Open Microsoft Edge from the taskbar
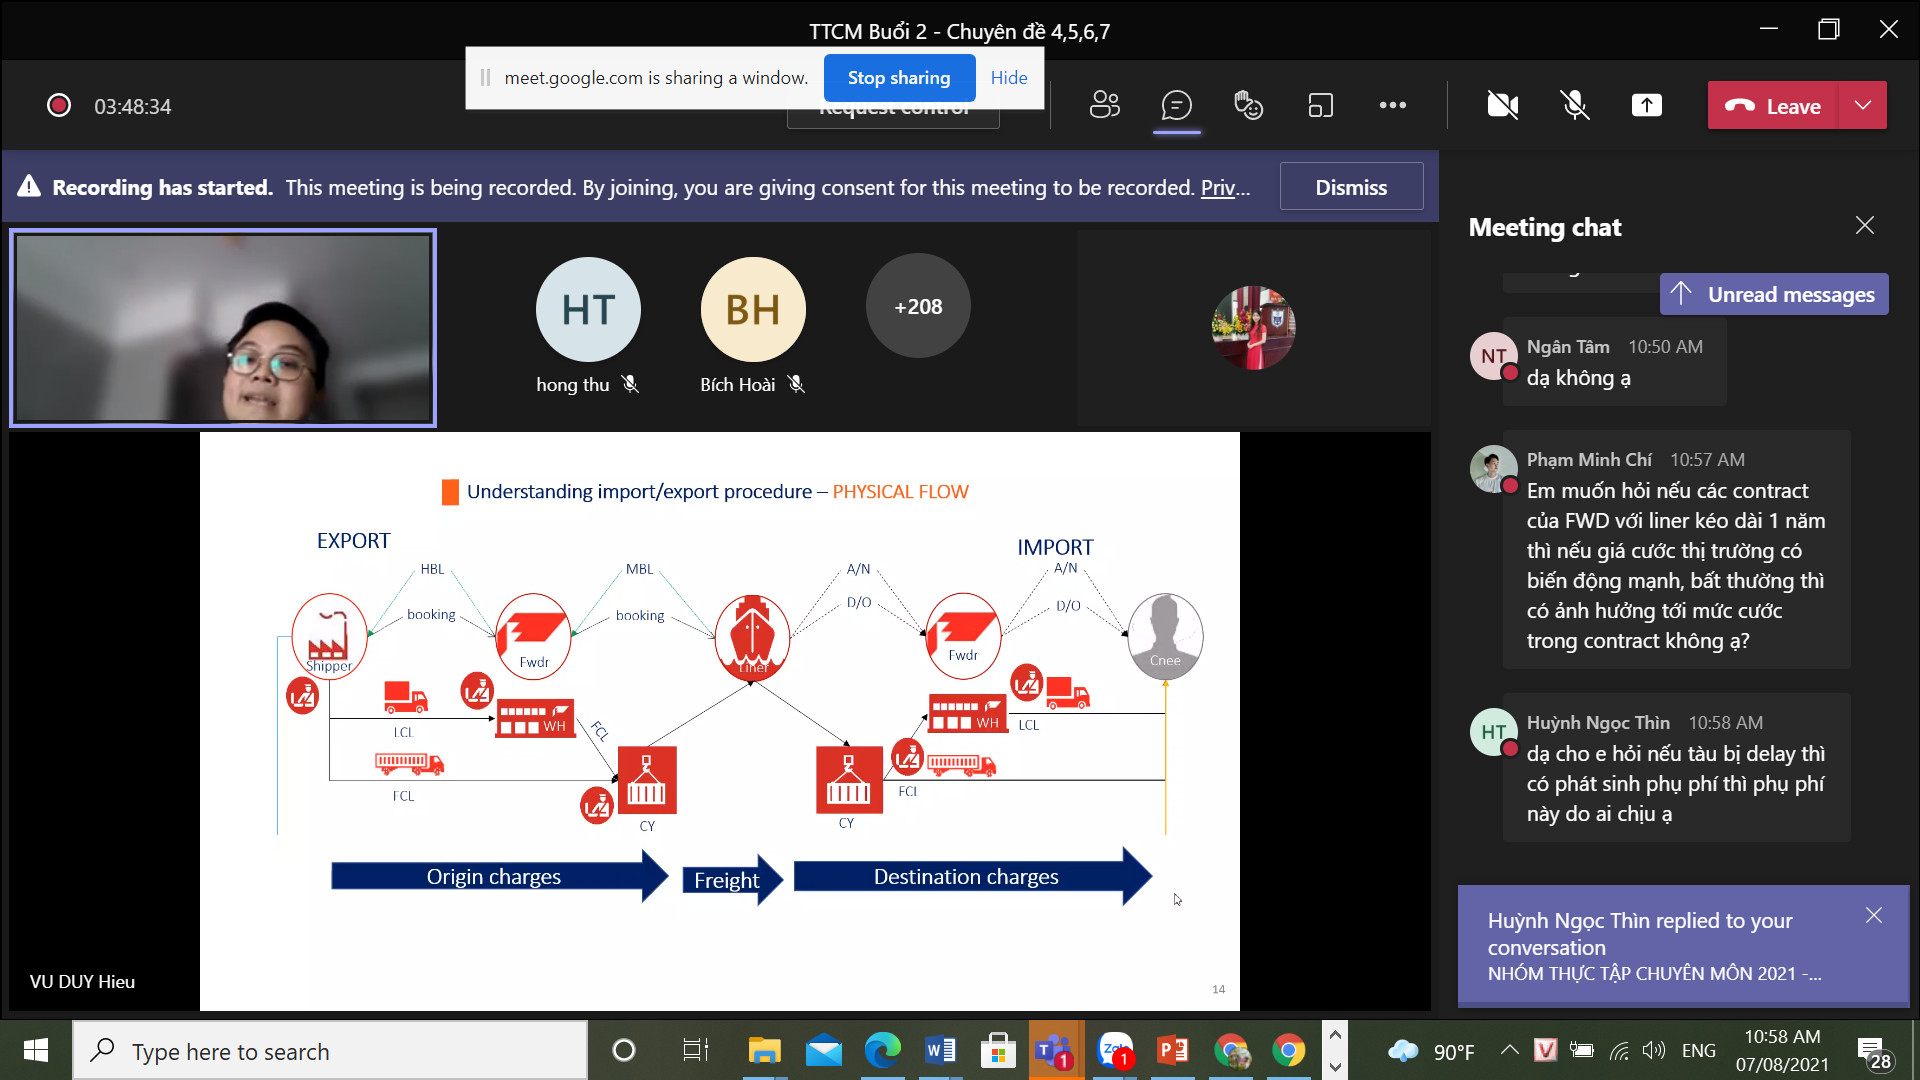This screenshot has width=1920, height=1080. (x=882, y=1051)
